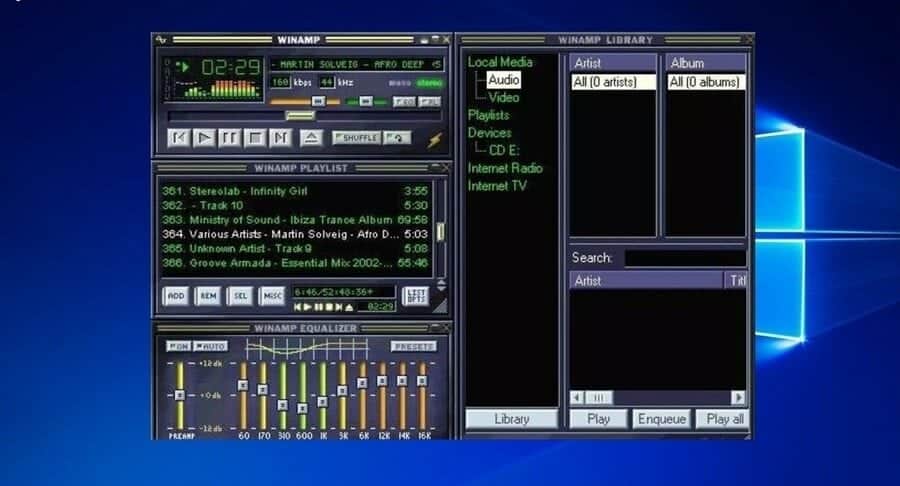Click the green balance slider
The height and width of the screenshot is (486, 900).
[x=366, y=102]
